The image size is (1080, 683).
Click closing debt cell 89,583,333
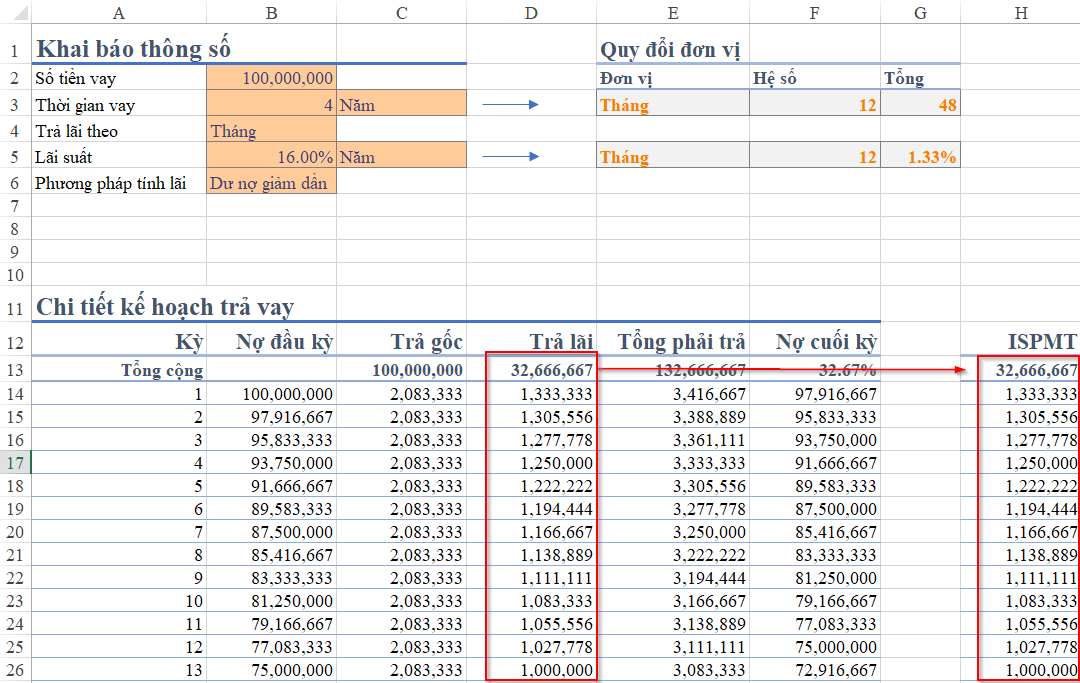click(815, 485)
